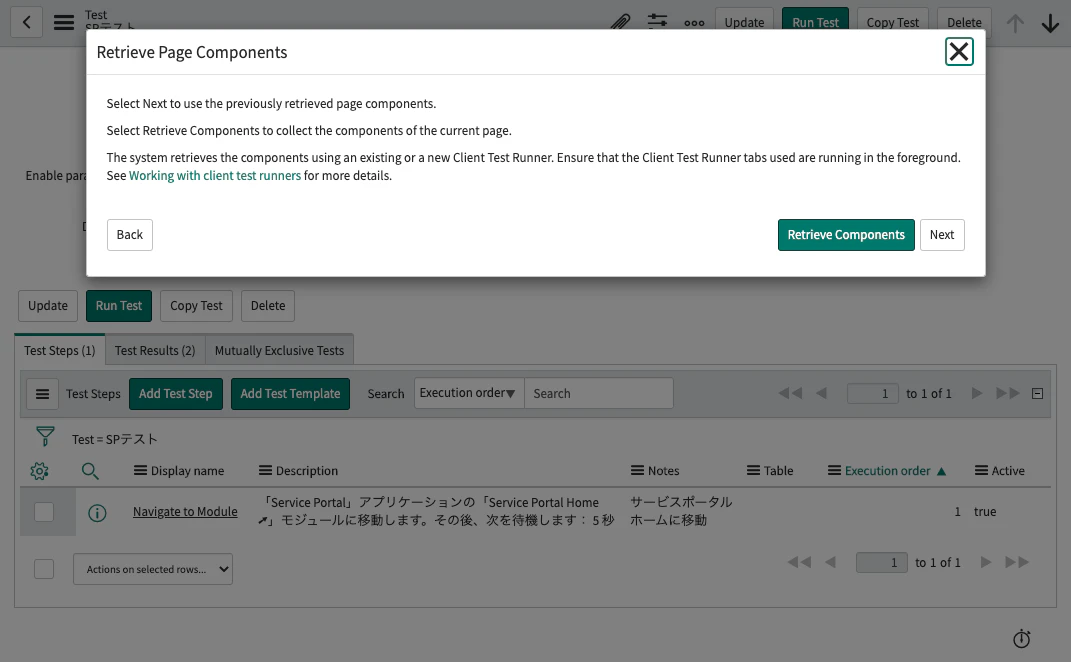Go to next page in bottom pagination

pos(986,562)
